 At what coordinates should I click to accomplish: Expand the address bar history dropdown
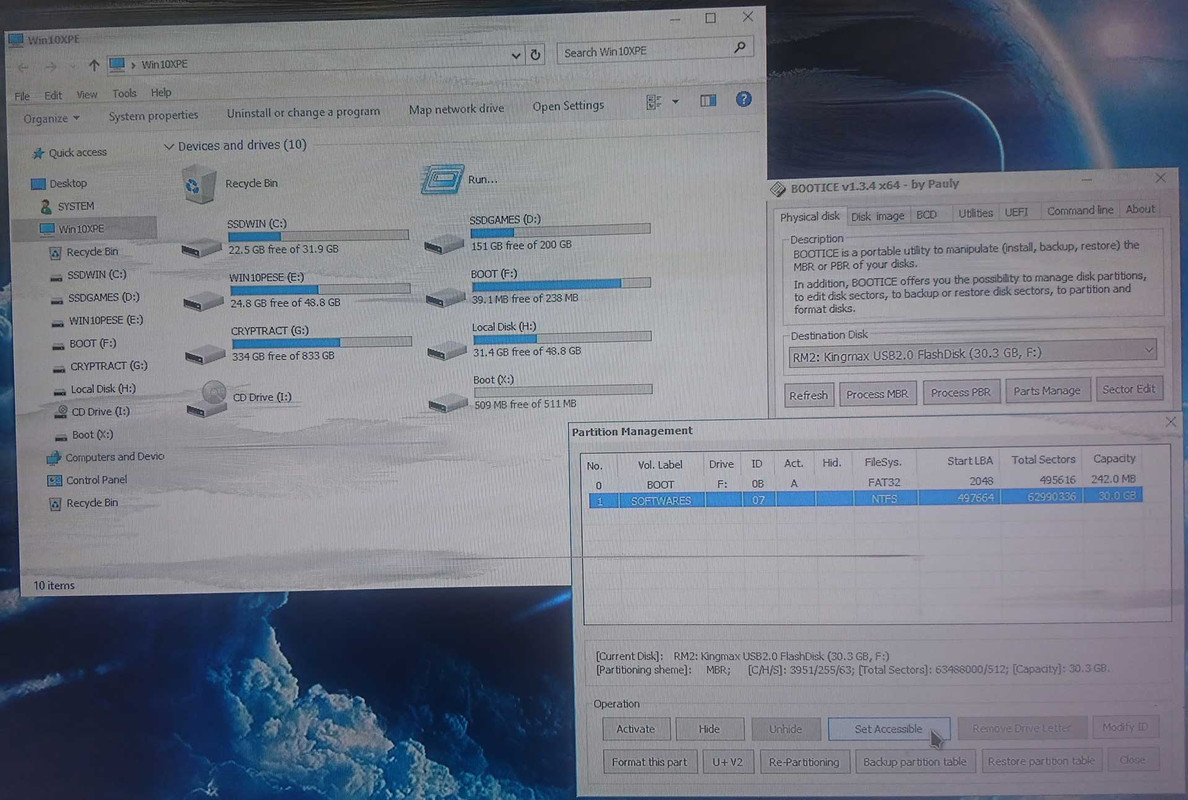(516, 55)
